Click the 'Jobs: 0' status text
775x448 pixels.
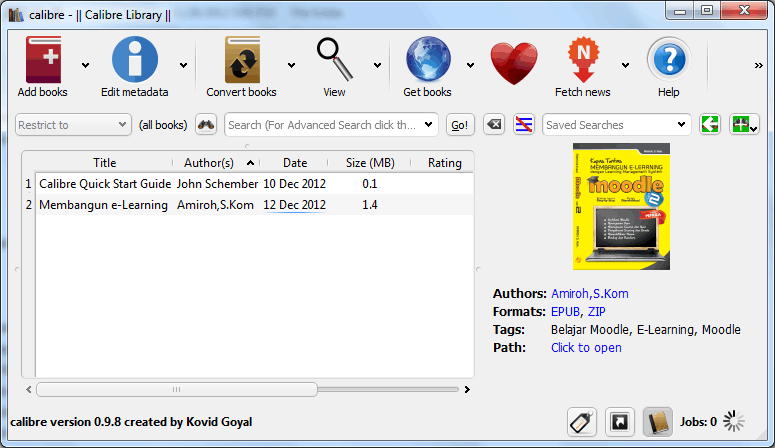coord(698,422)
